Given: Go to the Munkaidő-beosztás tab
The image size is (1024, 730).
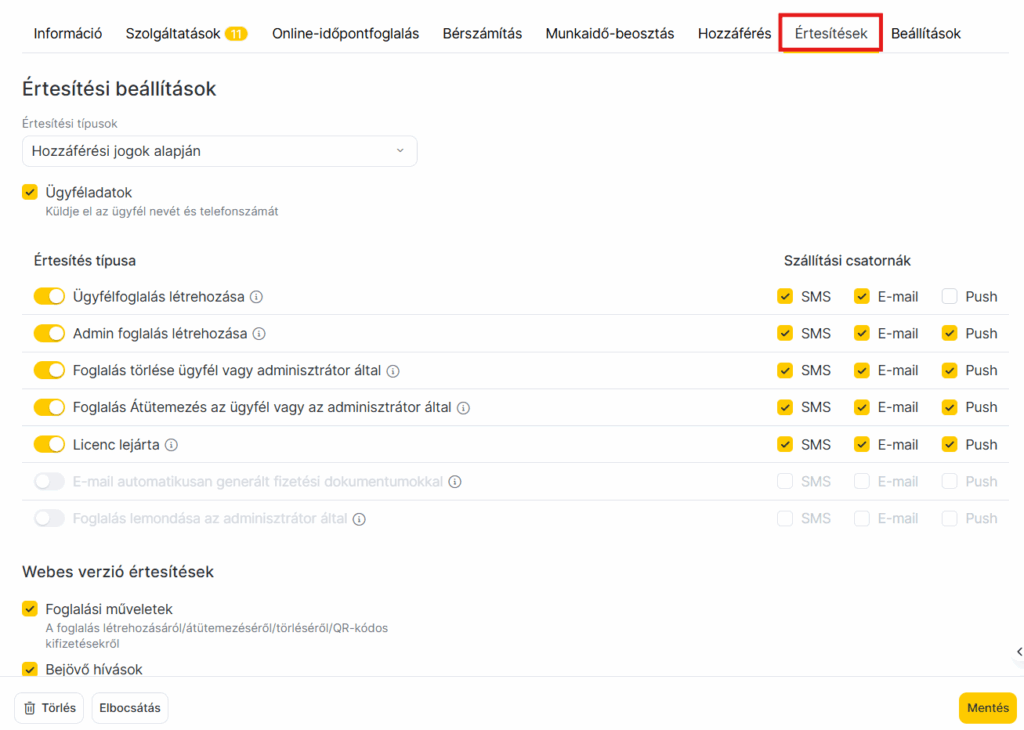Looking at the screenshot, I should [609, 33].
